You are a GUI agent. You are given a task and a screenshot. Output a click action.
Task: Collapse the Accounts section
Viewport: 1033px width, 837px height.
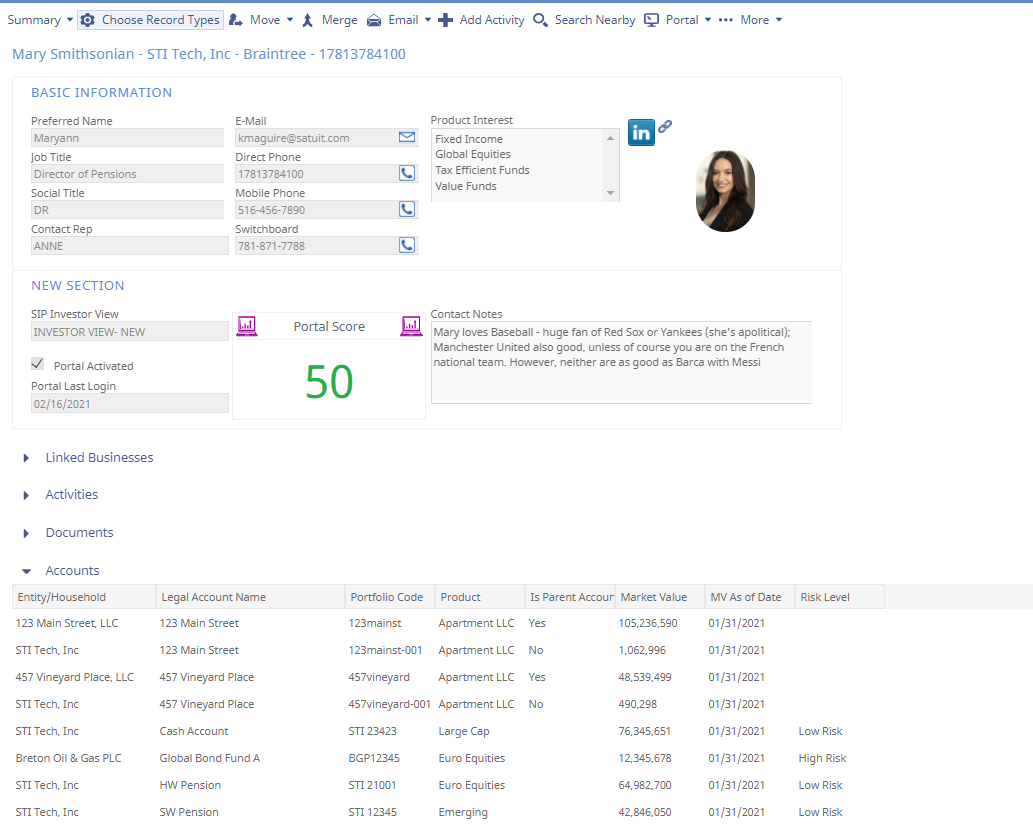point(26,571)
